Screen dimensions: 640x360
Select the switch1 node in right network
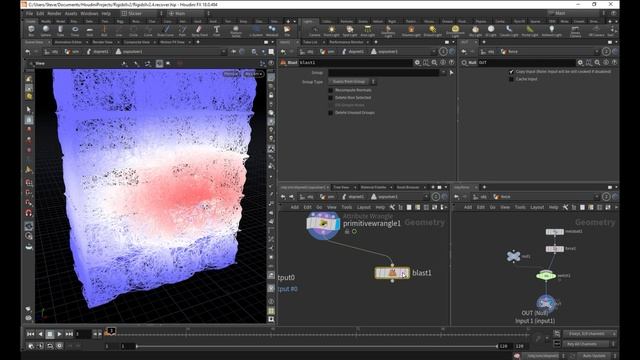(x=546, y=276)
